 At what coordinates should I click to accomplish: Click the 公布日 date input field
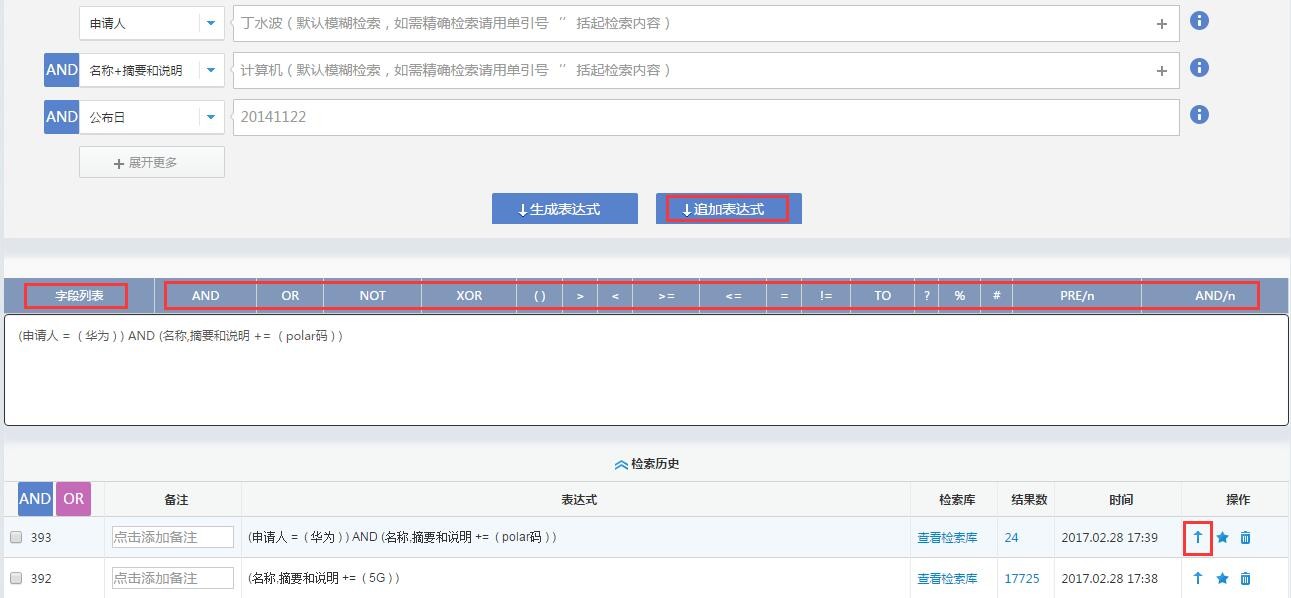click(x=705, y=117)
